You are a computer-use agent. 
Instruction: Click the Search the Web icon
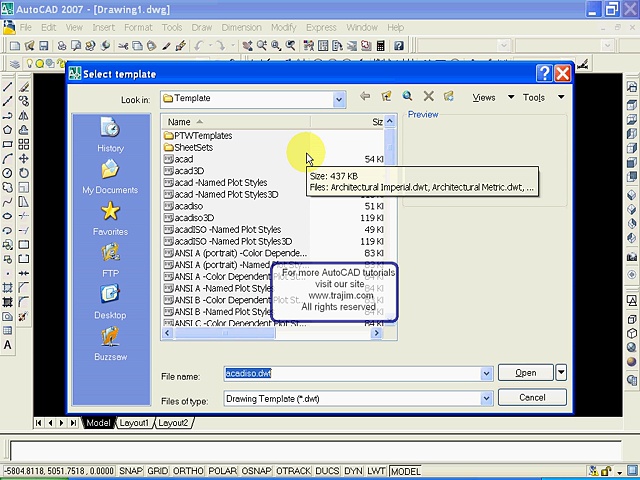coord(407,97)
